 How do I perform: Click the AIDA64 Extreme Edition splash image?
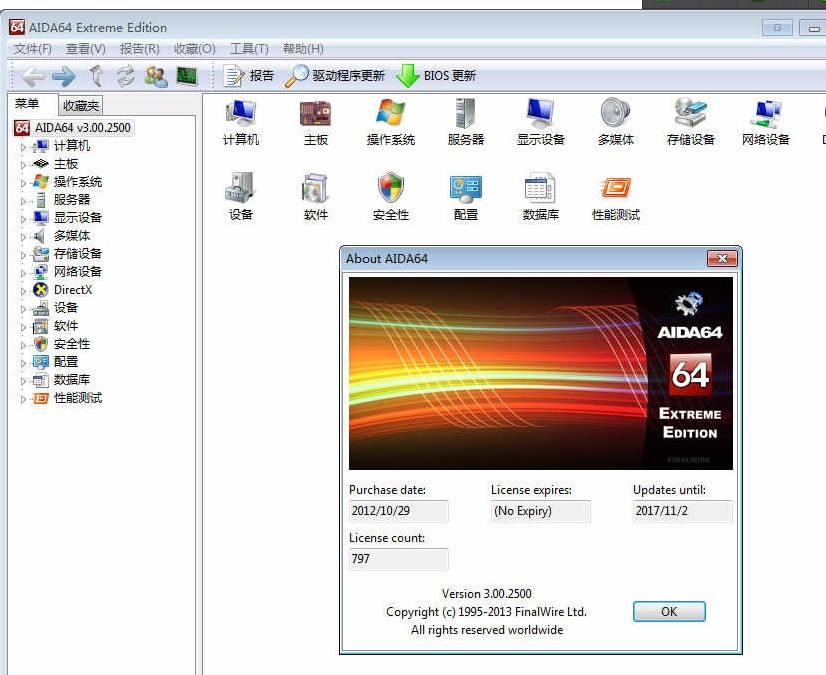(x=540, y=374)
